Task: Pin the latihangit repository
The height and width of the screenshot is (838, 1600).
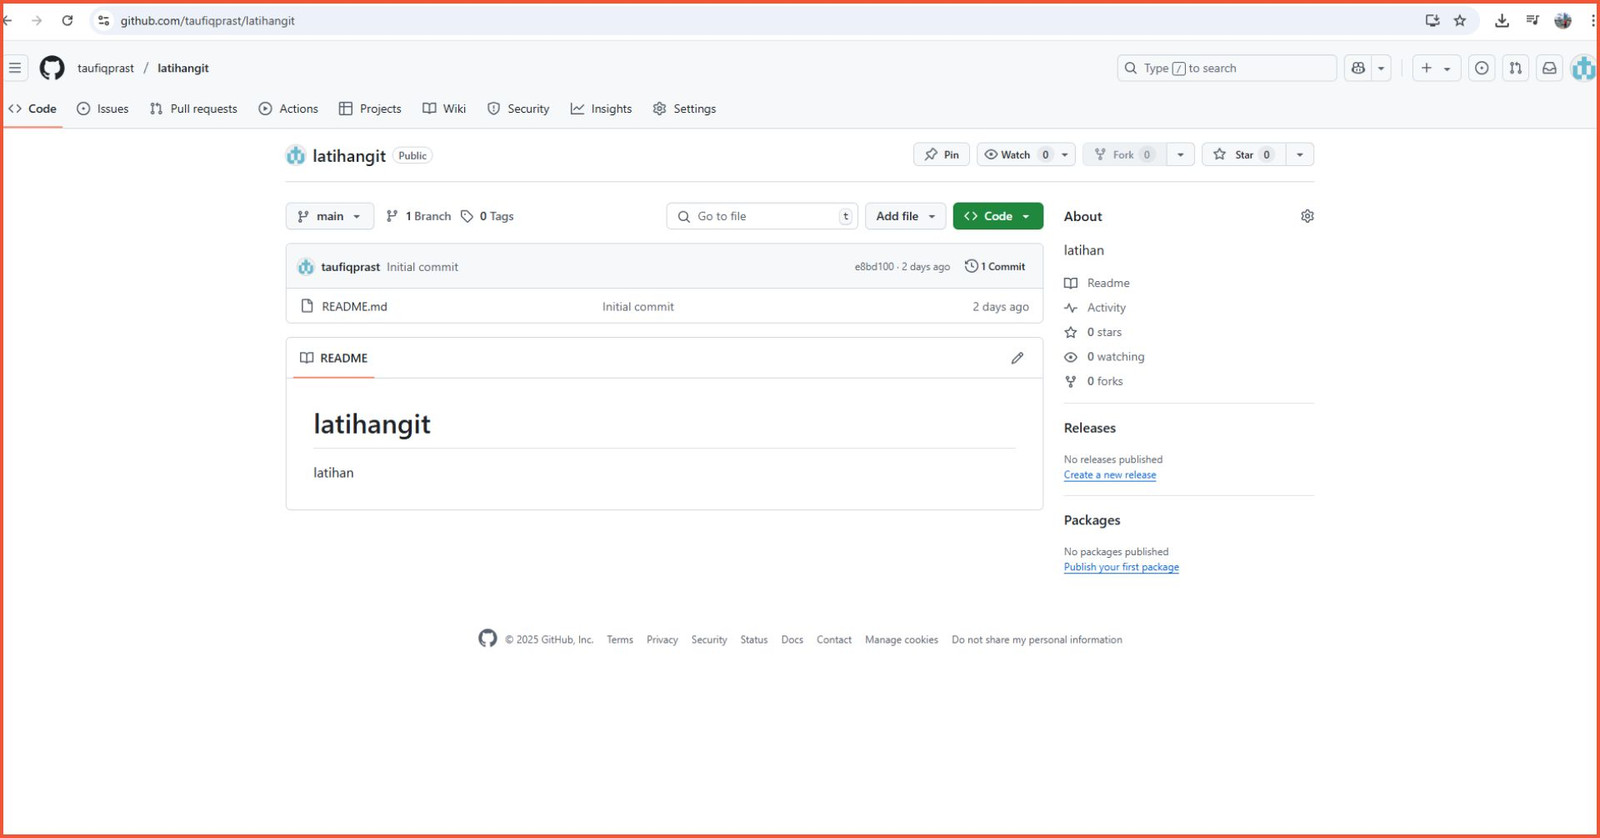Action: click(941, 155)
